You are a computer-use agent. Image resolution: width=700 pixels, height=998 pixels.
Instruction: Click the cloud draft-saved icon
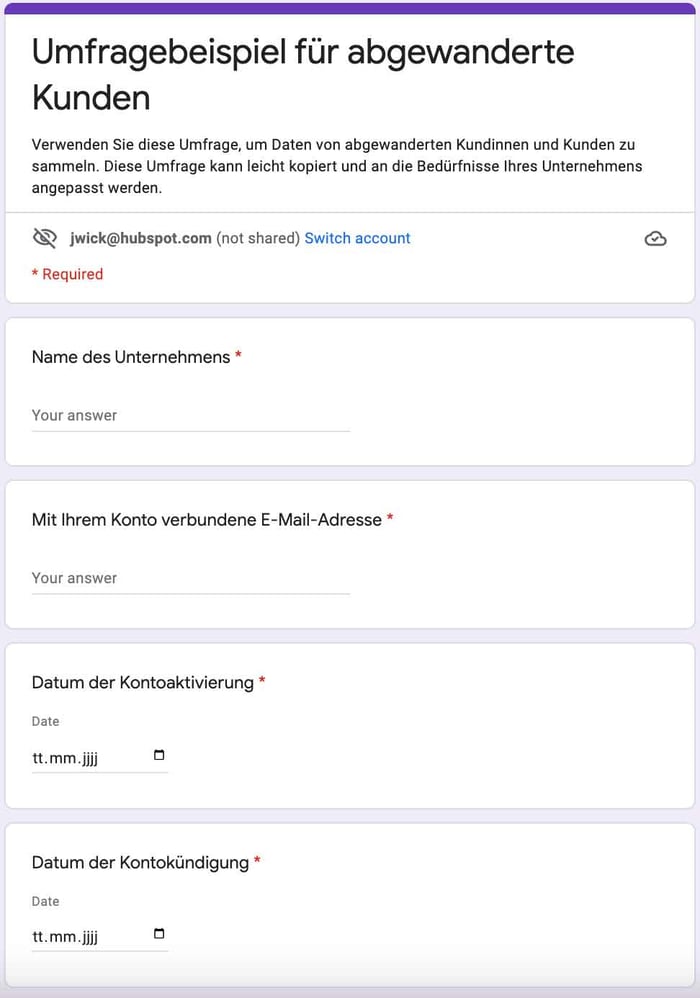click(x=655, y=239)
